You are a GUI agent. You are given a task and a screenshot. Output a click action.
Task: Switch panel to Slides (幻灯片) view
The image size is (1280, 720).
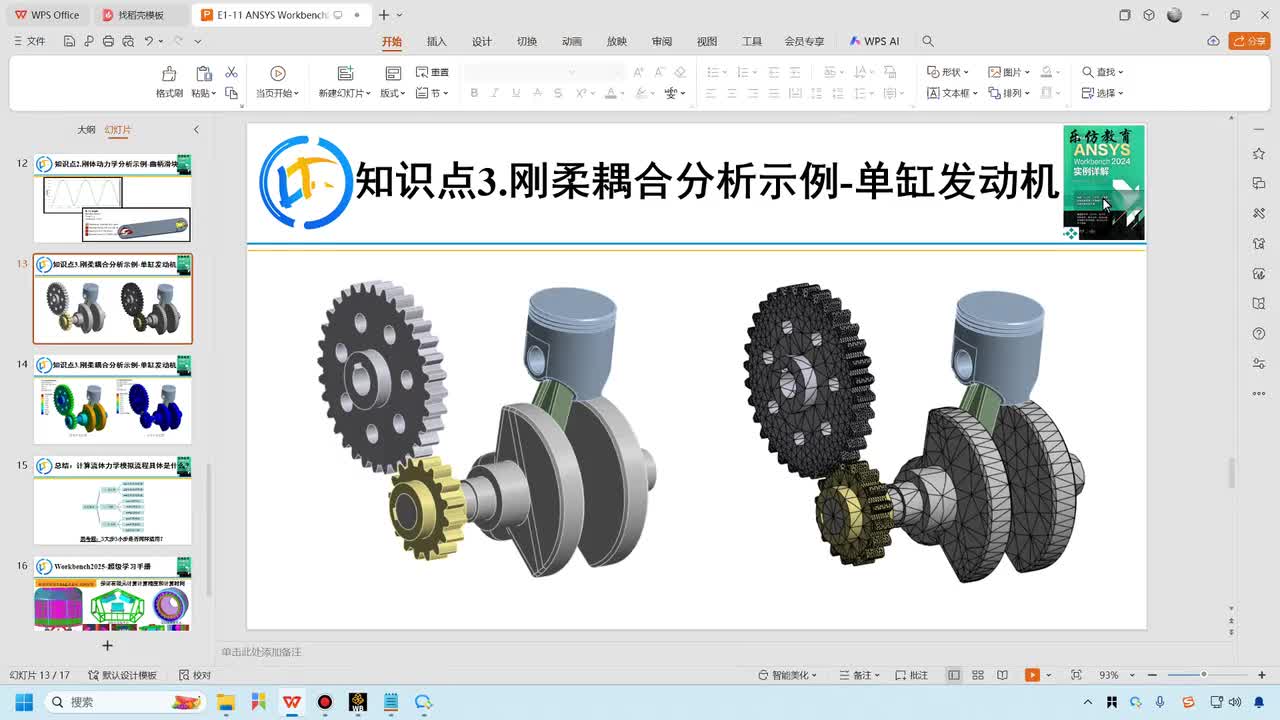point(117,129)
